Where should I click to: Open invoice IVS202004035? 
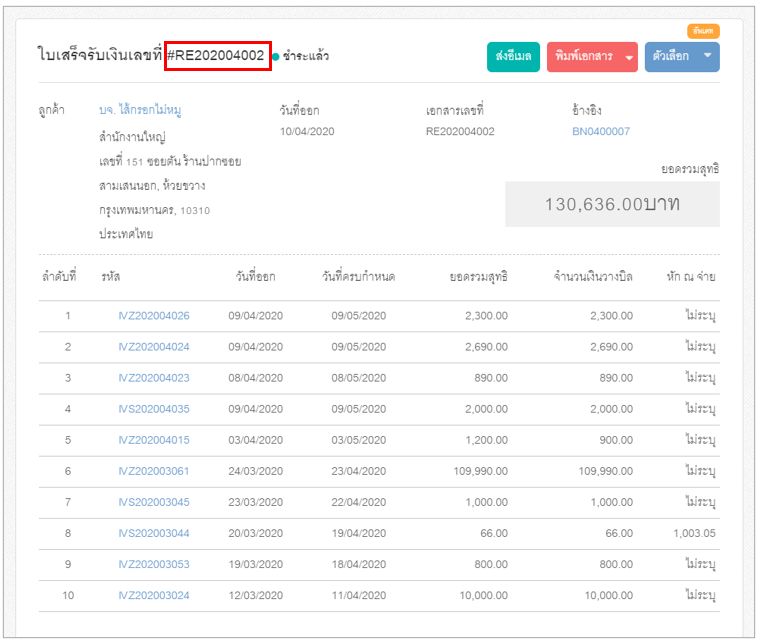[x=154, y=409]
